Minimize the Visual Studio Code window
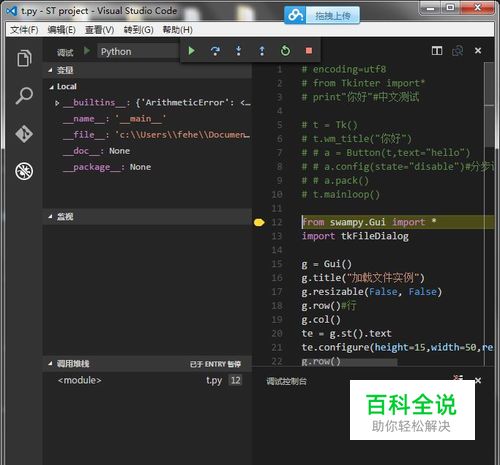Screen dimensions: 500x465 point(430,8)
